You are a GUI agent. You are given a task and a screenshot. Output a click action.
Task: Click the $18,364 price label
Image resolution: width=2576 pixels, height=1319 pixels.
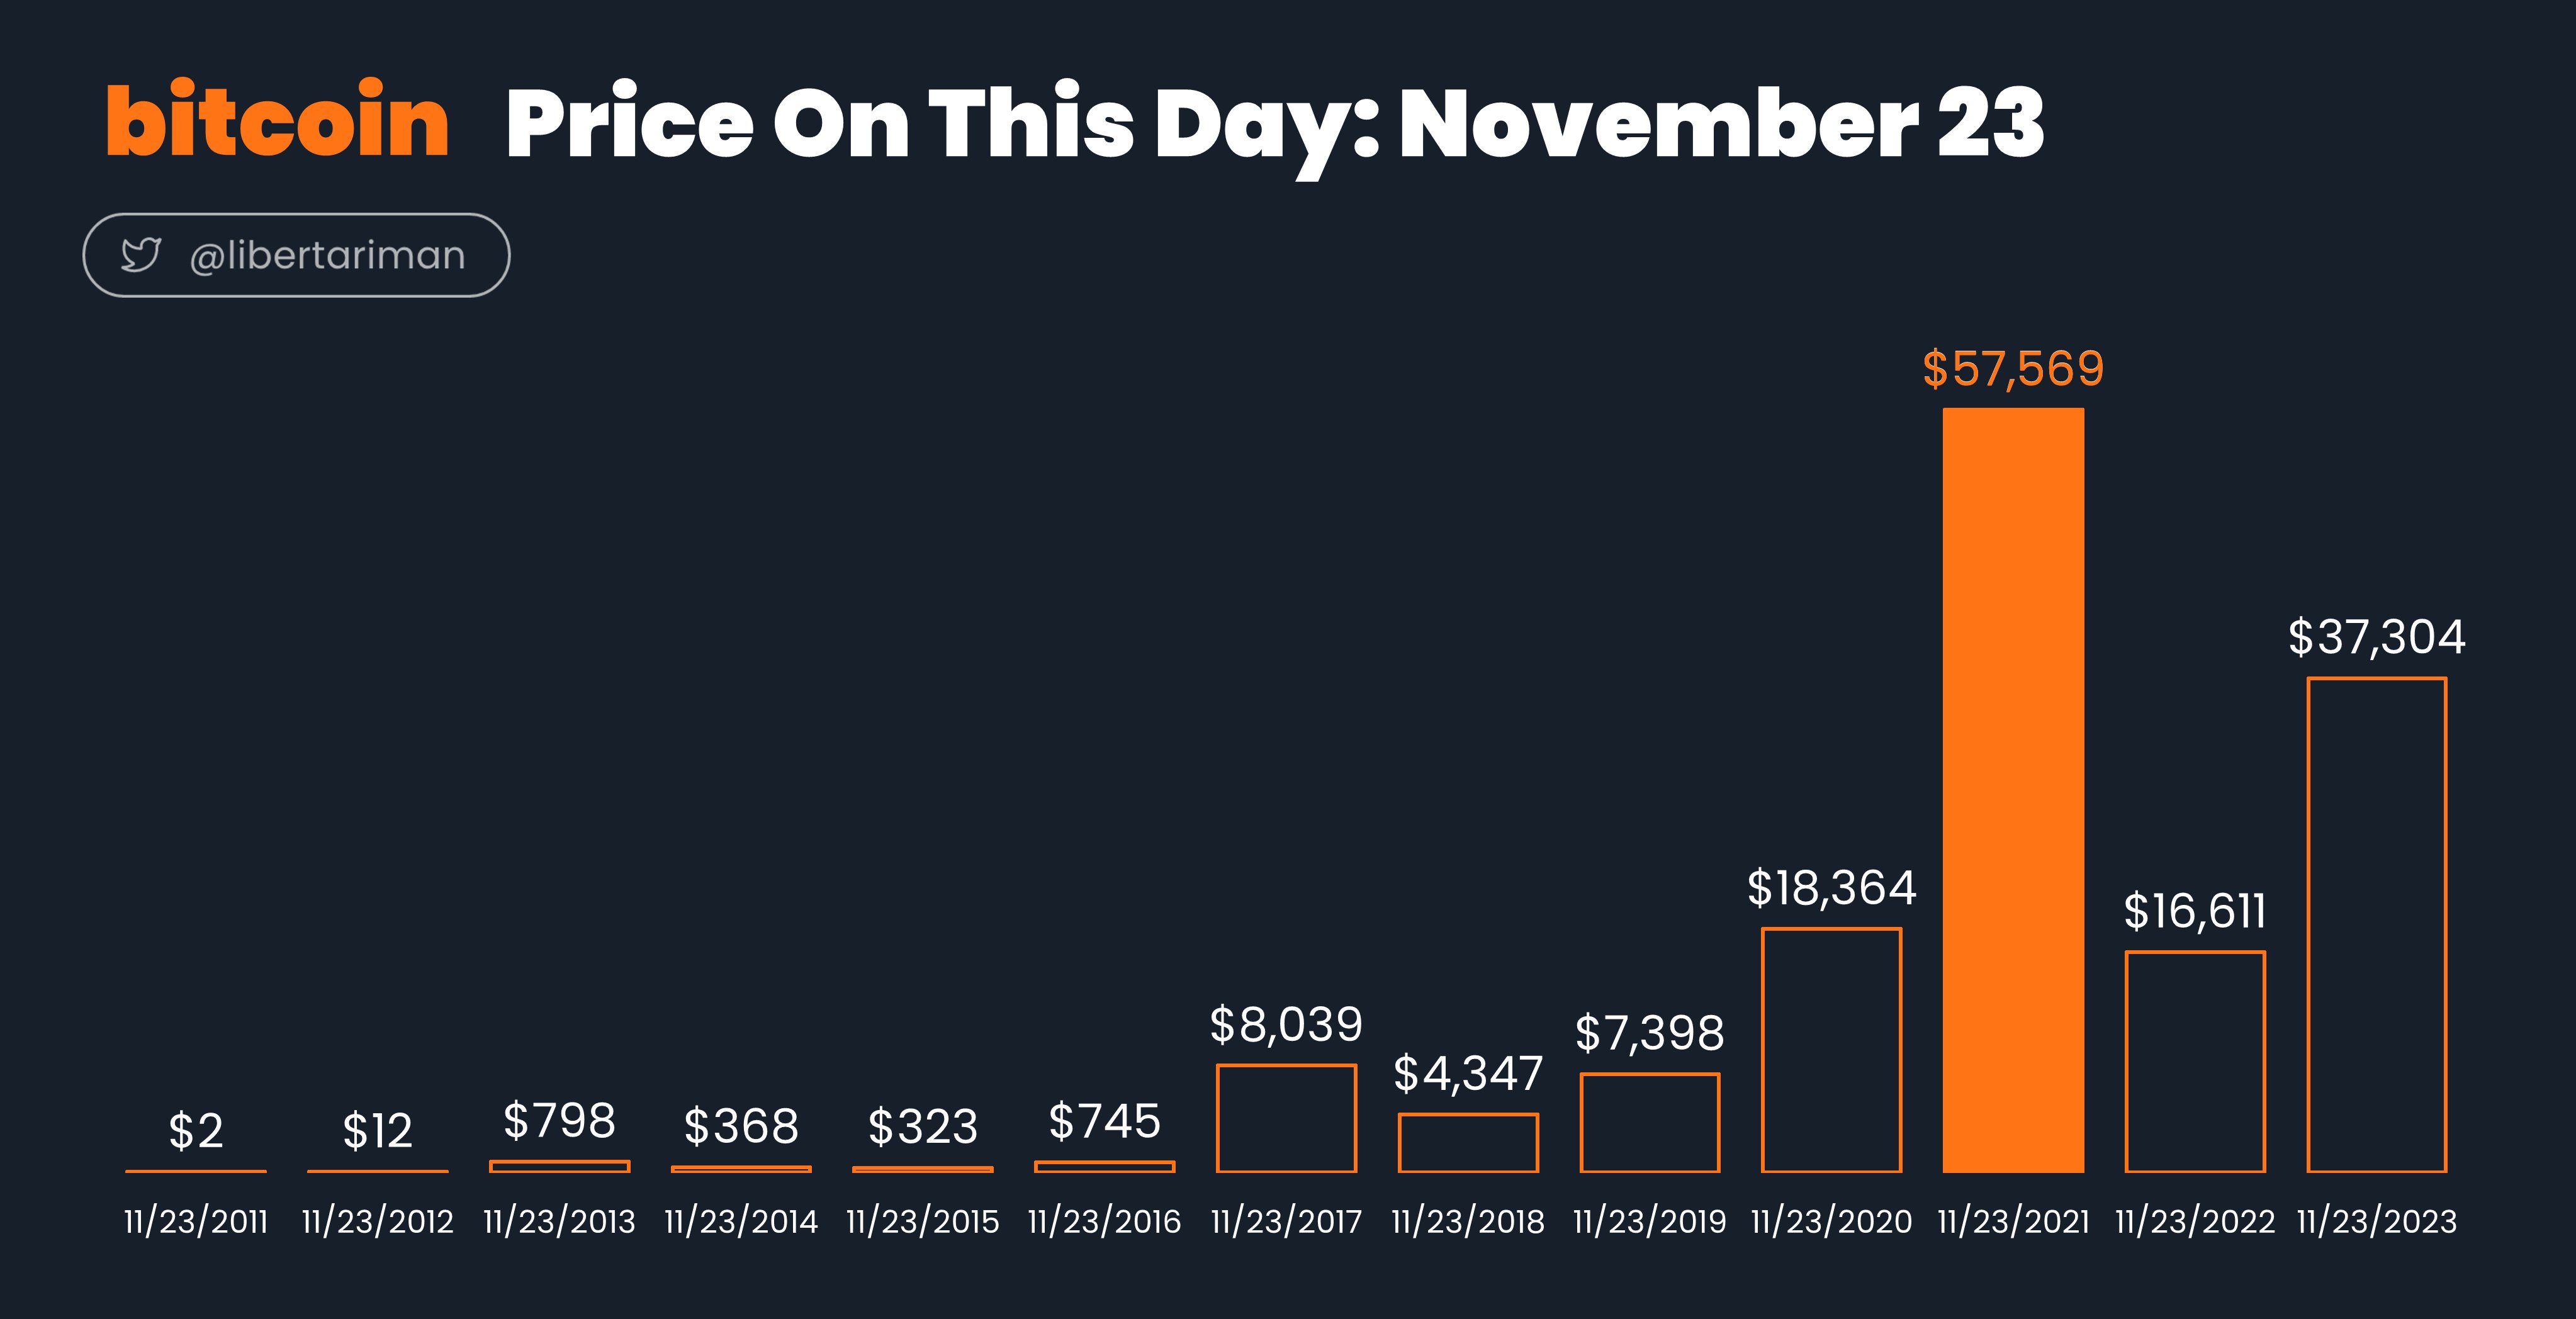click(1831, 888)
